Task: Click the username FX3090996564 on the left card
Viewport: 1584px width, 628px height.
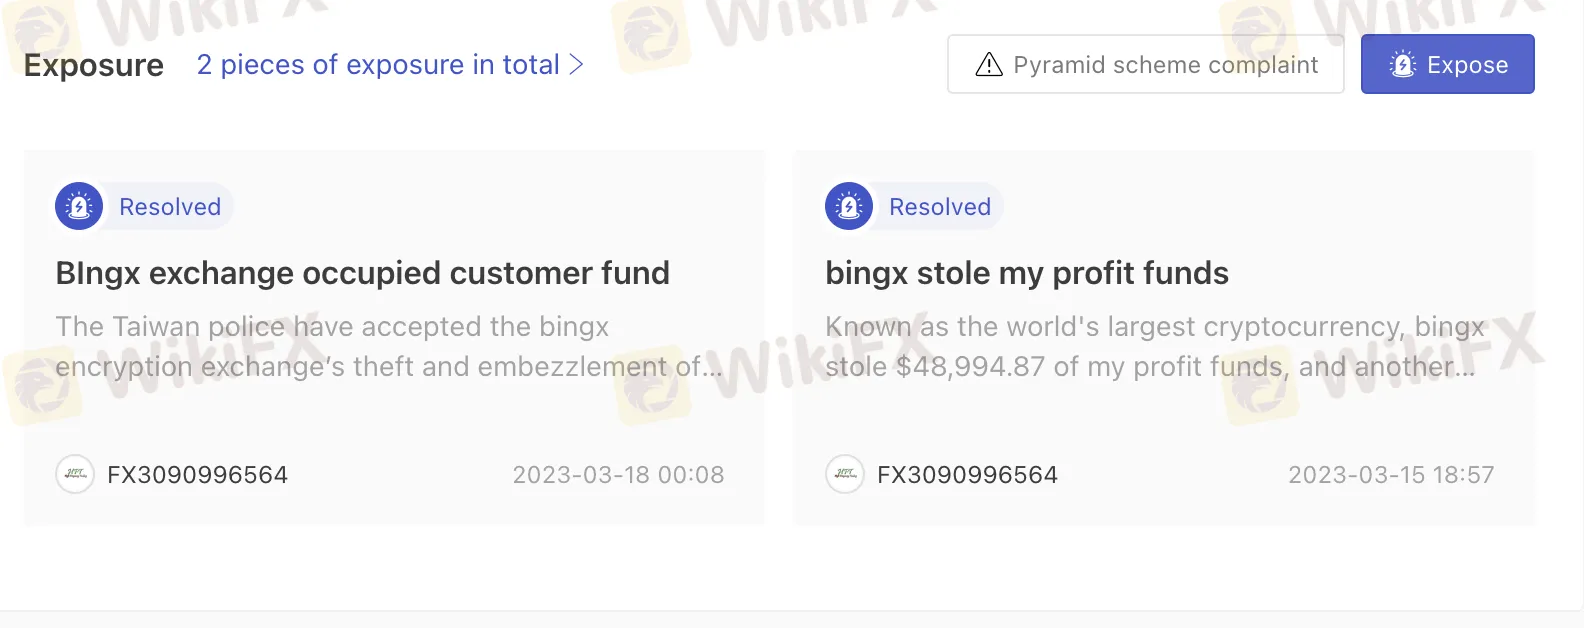Action: pos(198,475)
